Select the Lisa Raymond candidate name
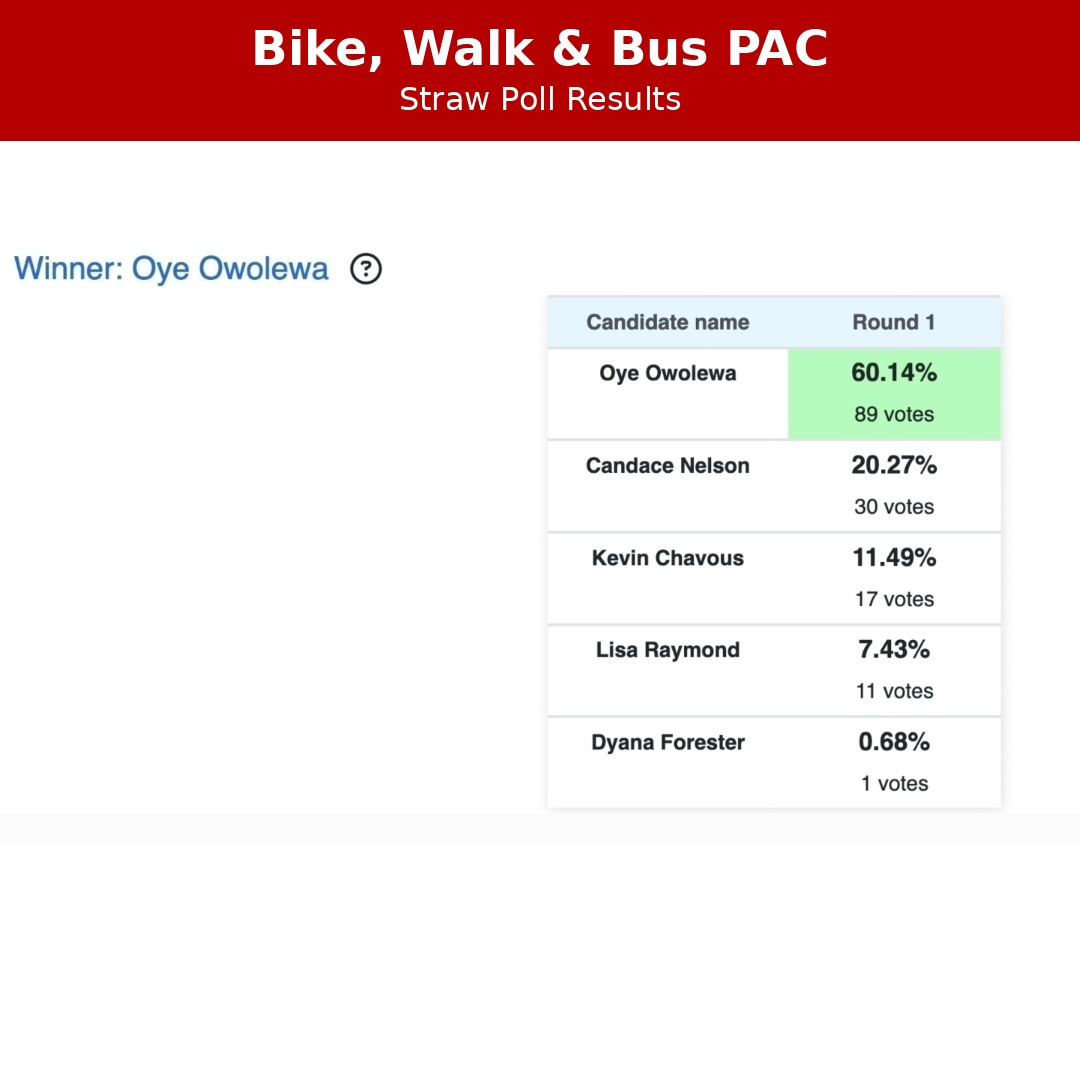The height and width of the screenshot is (1080, 1080). pyautogui.click(x=667, y=650)
